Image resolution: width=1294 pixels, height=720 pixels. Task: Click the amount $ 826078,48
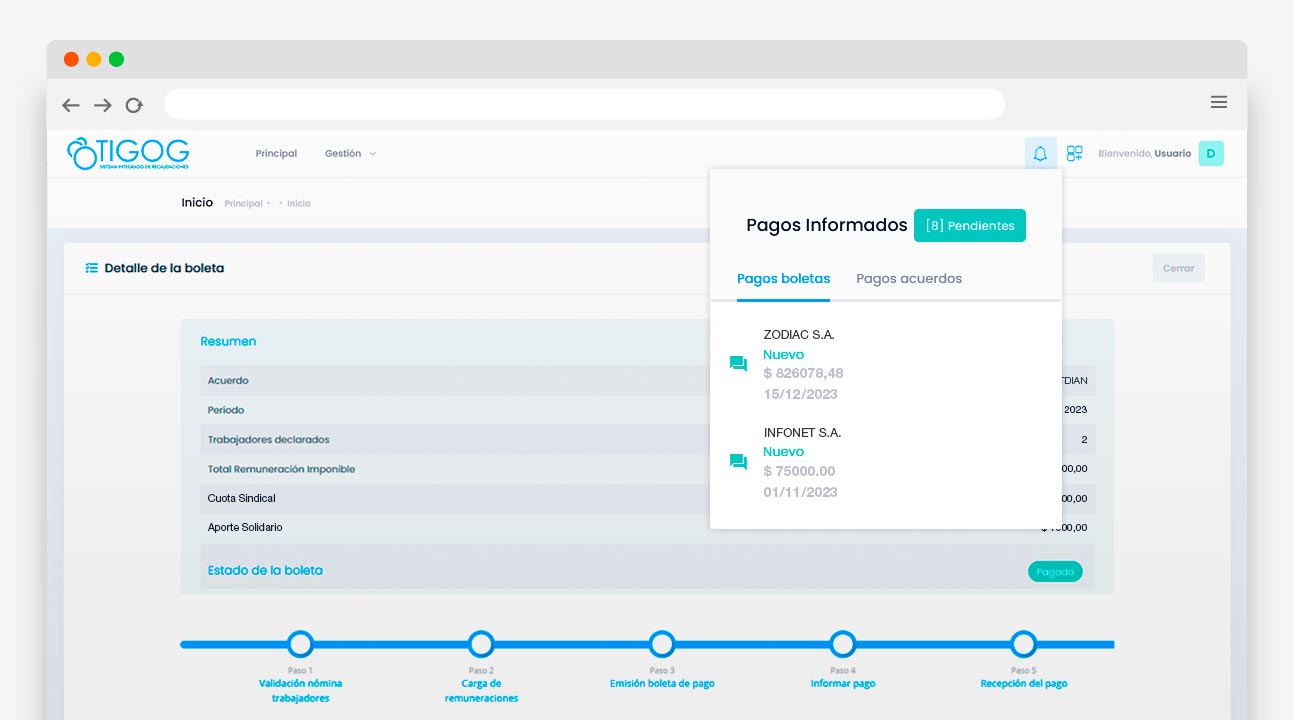803,373
